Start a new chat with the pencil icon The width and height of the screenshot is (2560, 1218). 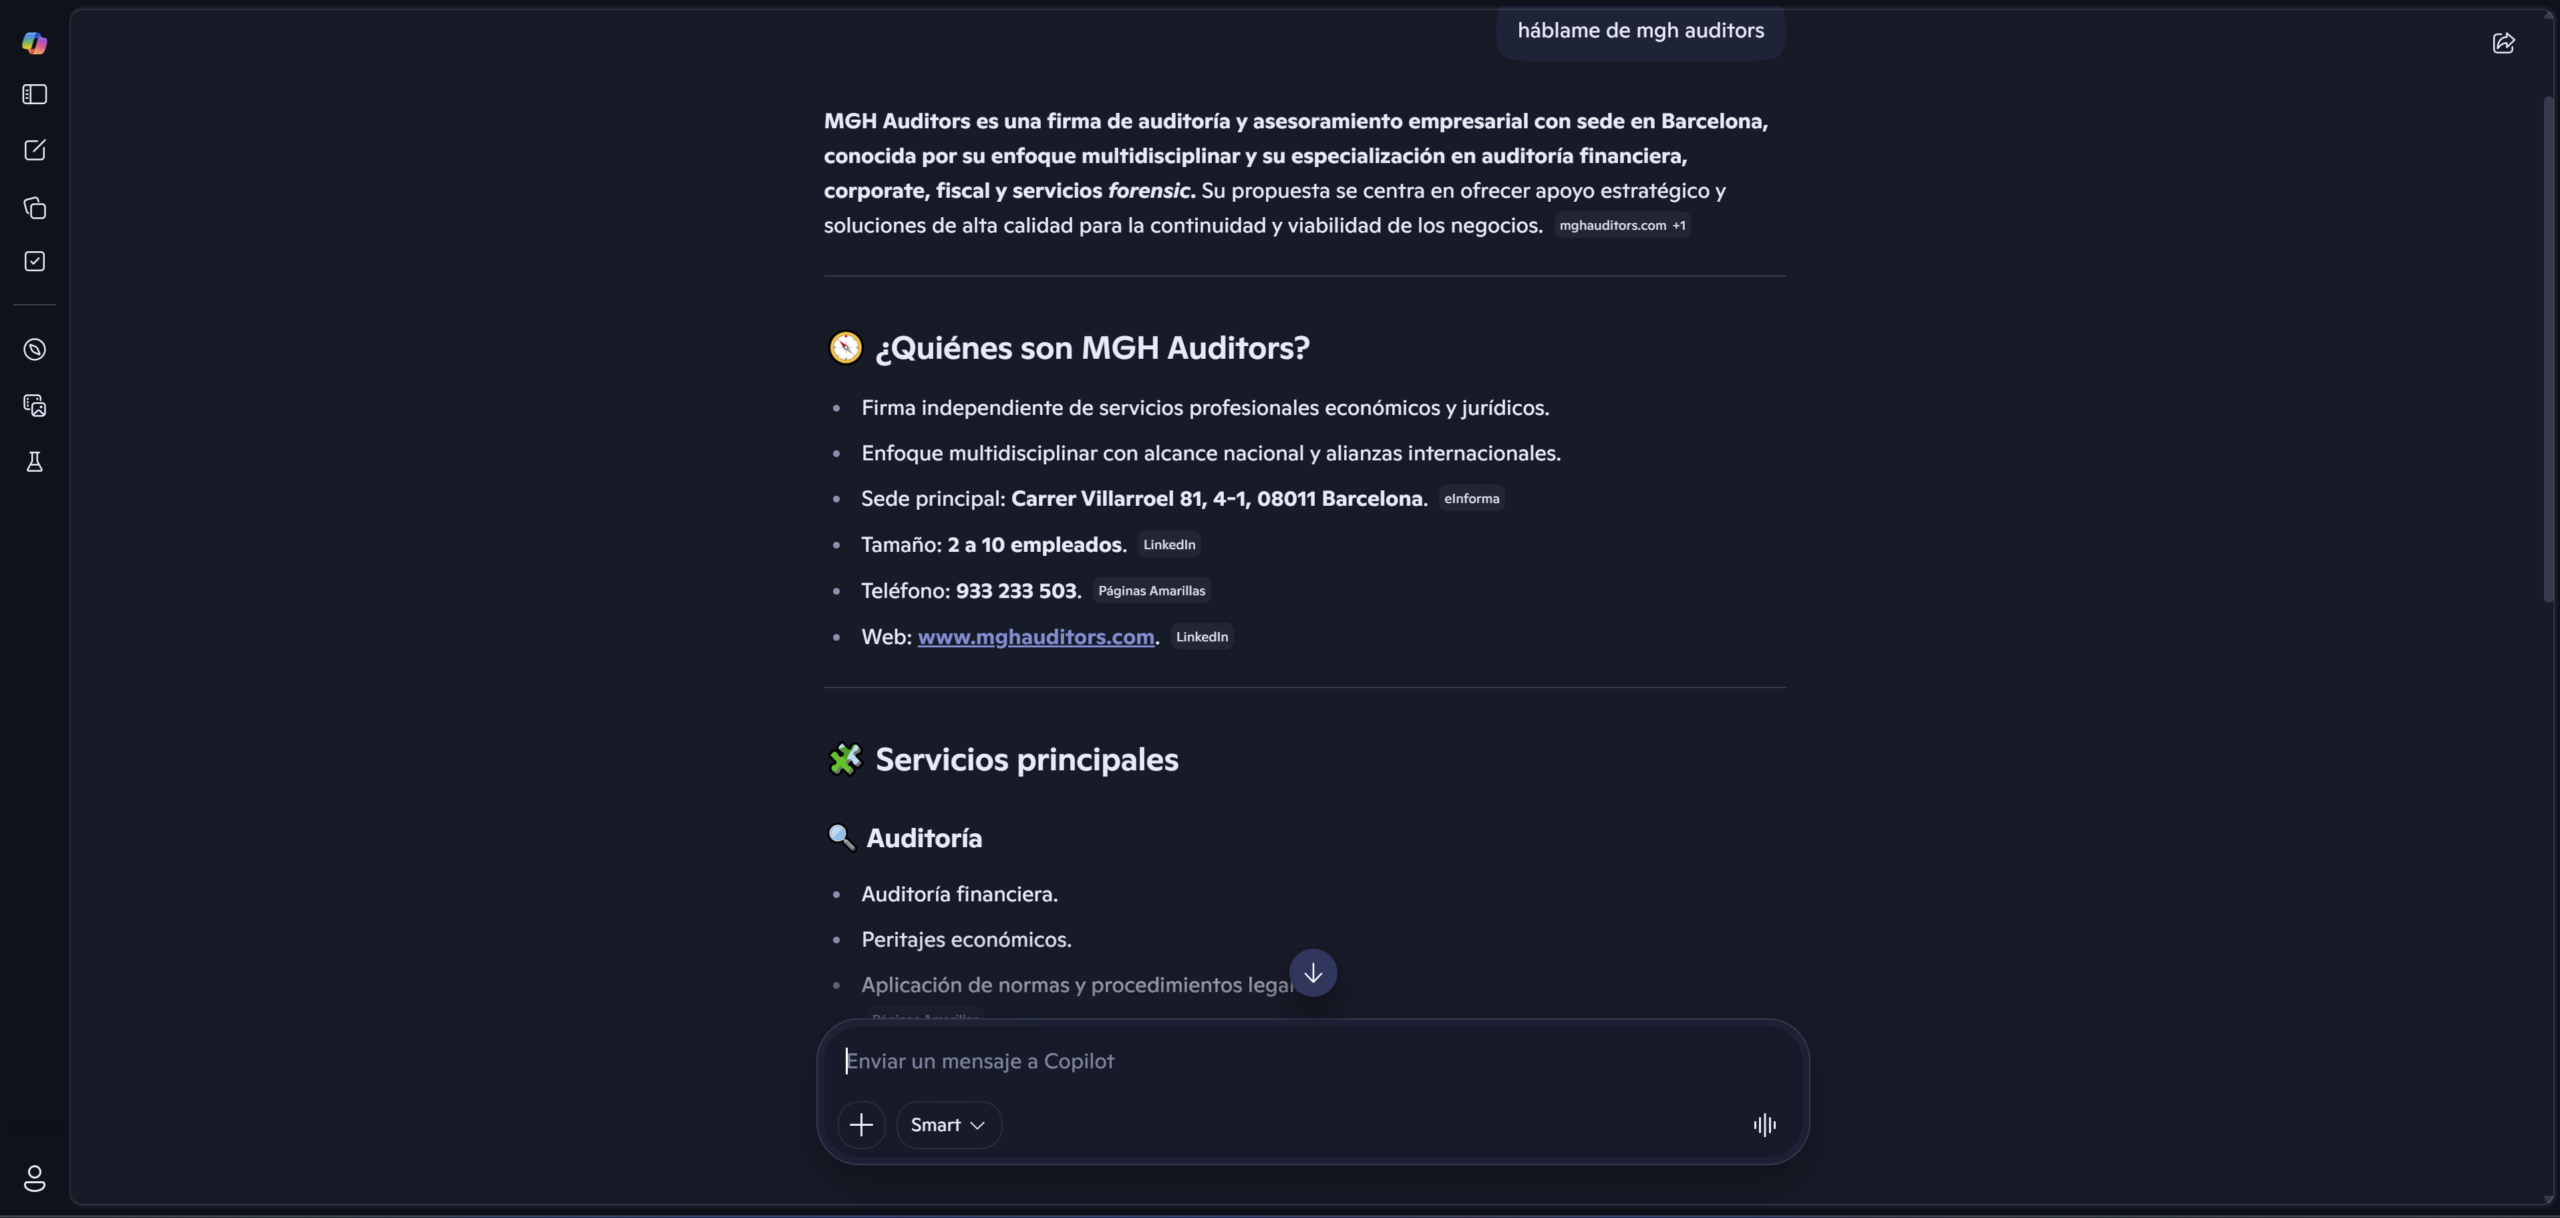[35, 149]
